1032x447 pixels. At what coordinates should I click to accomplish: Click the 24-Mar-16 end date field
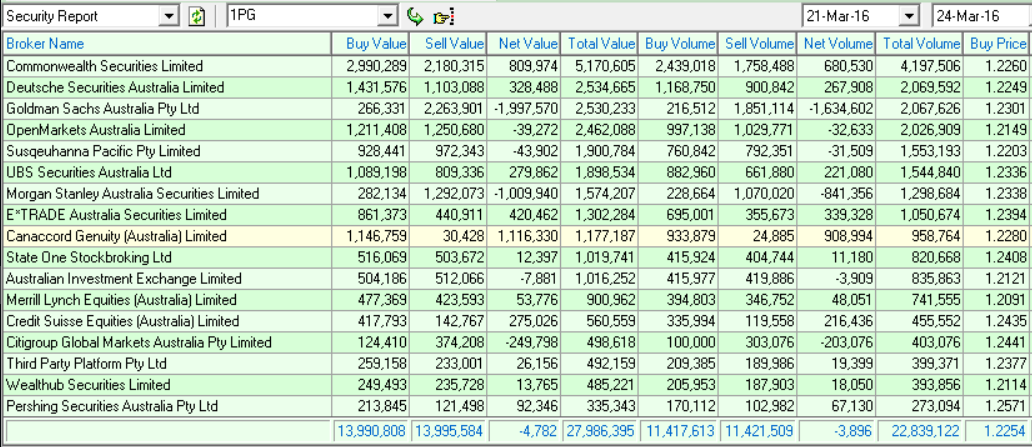click(982, 16)
